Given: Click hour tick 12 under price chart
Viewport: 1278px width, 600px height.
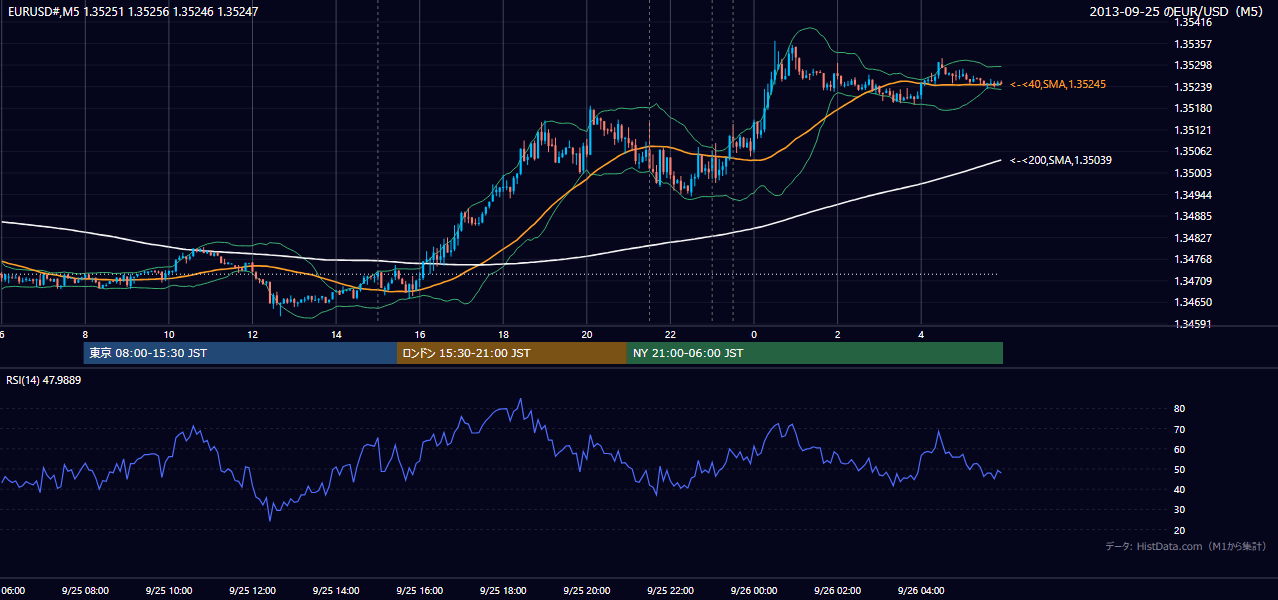Looking at the screenshot, I should point(252,335).
